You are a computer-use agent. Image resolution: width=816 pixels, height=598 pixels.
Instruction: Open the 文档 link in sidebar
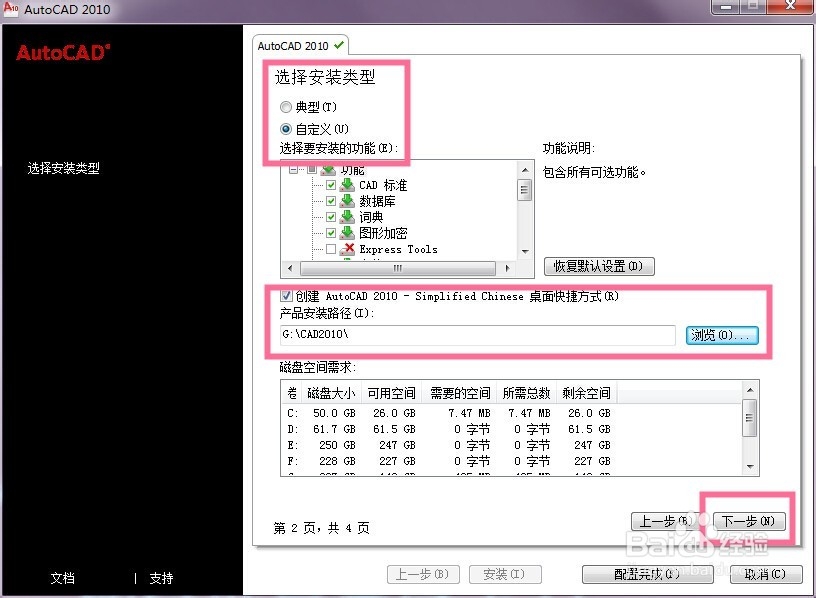point(63,578)
